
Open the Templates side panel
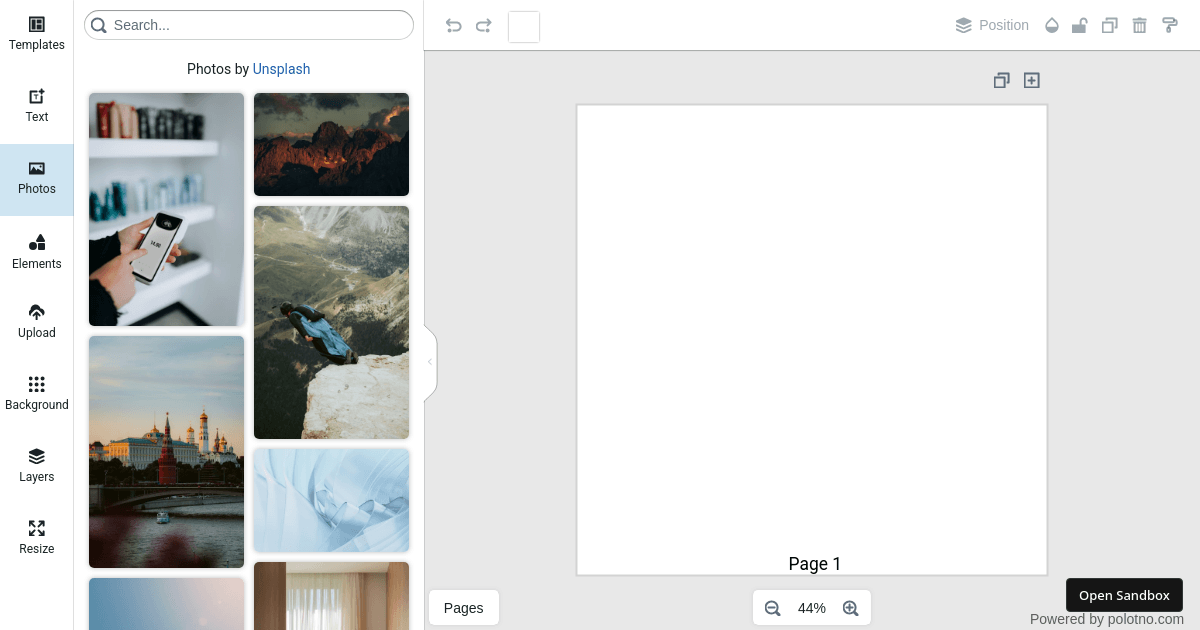(36, 35)
